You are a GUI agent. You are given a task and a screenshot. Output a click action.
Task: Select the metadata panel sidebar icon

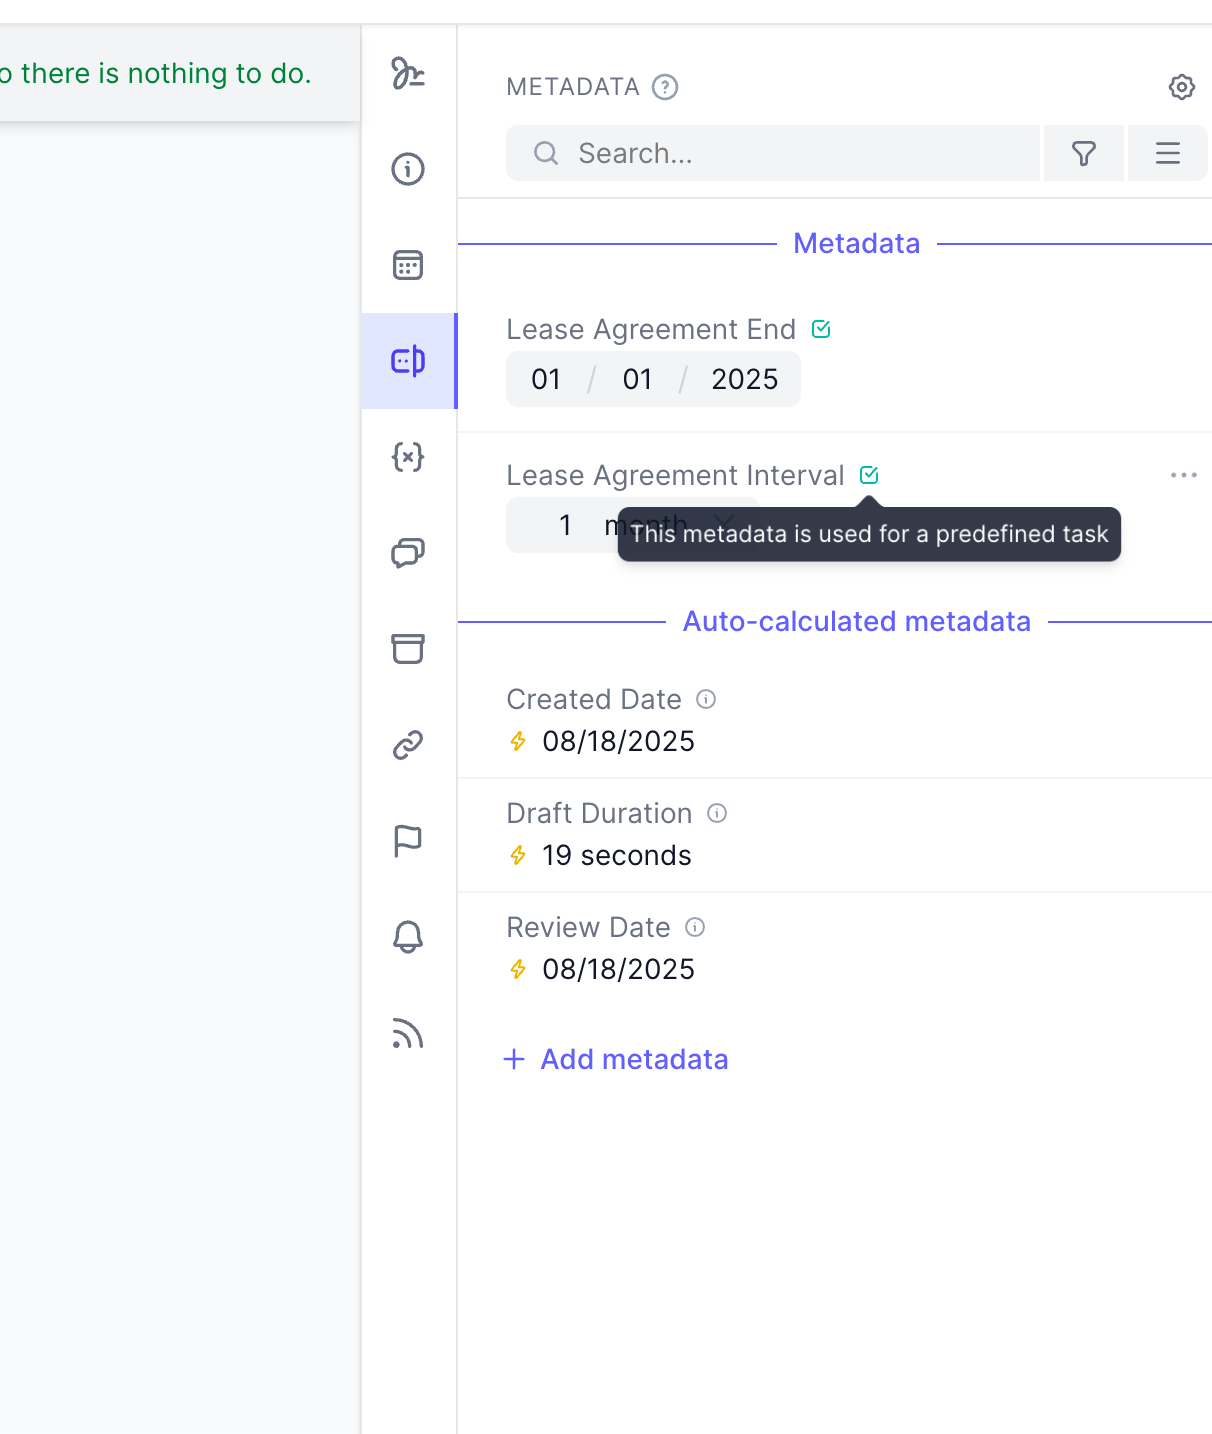[x=408, y=360]
